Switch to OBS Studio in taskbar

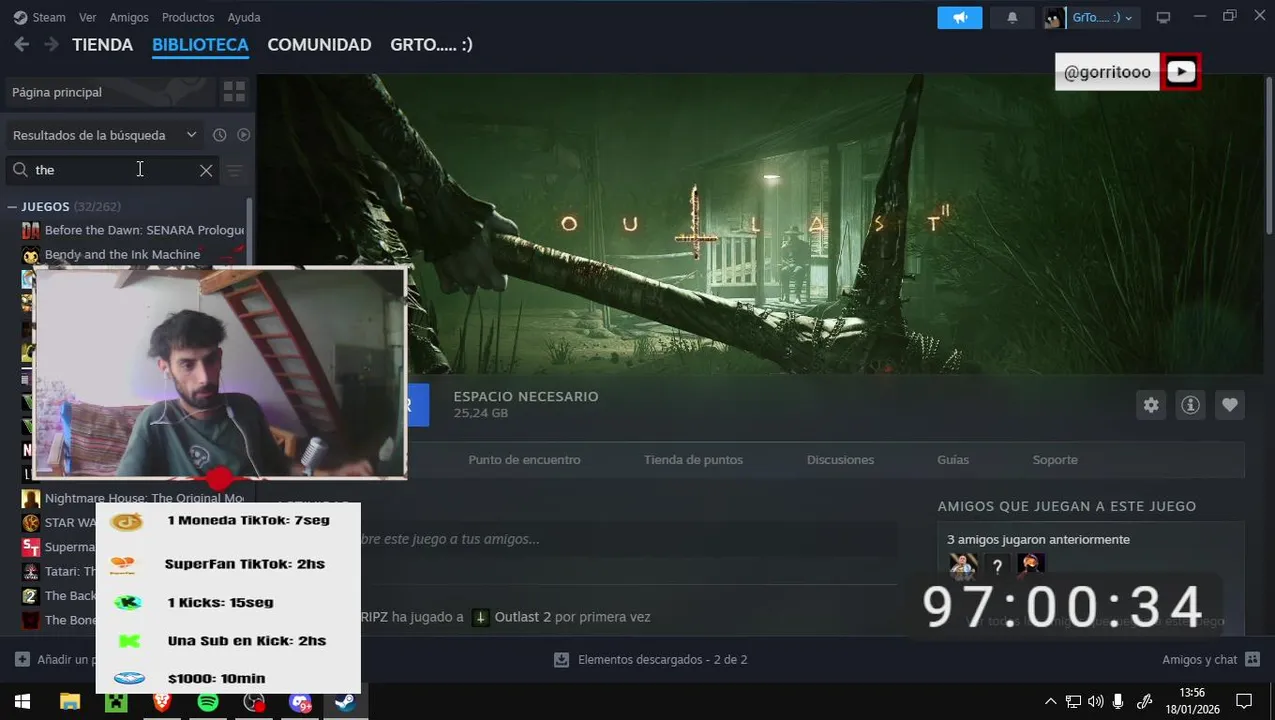click(254, 702)
